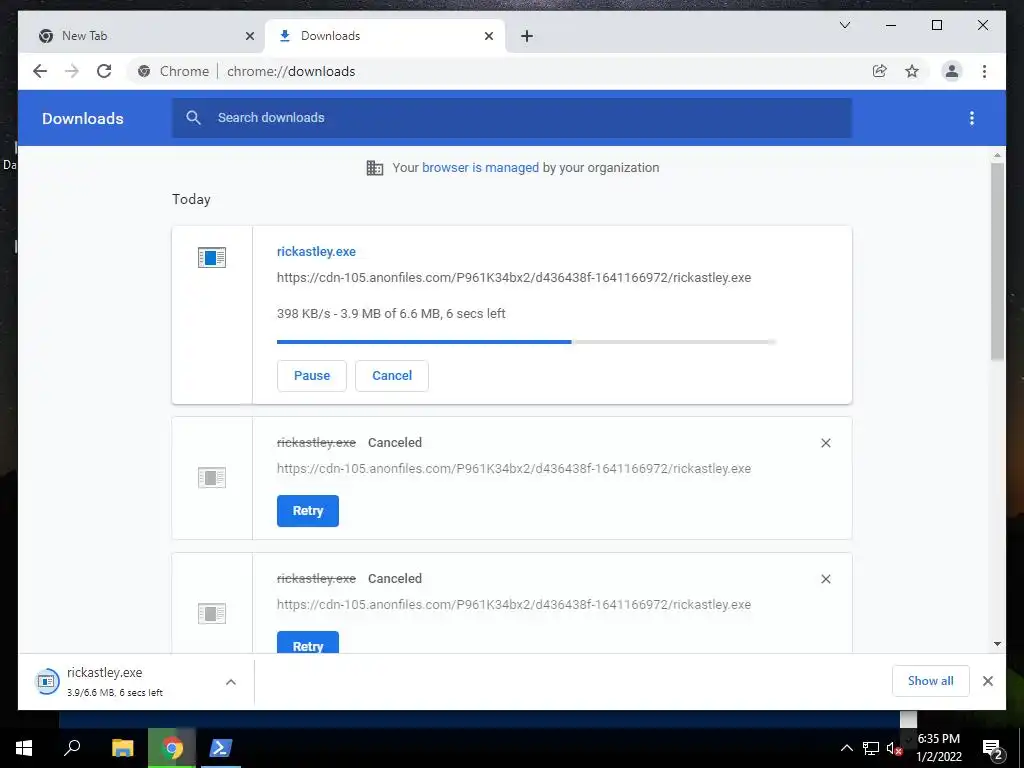
Task: Retry the second canceled download
Action: (308, 643)
